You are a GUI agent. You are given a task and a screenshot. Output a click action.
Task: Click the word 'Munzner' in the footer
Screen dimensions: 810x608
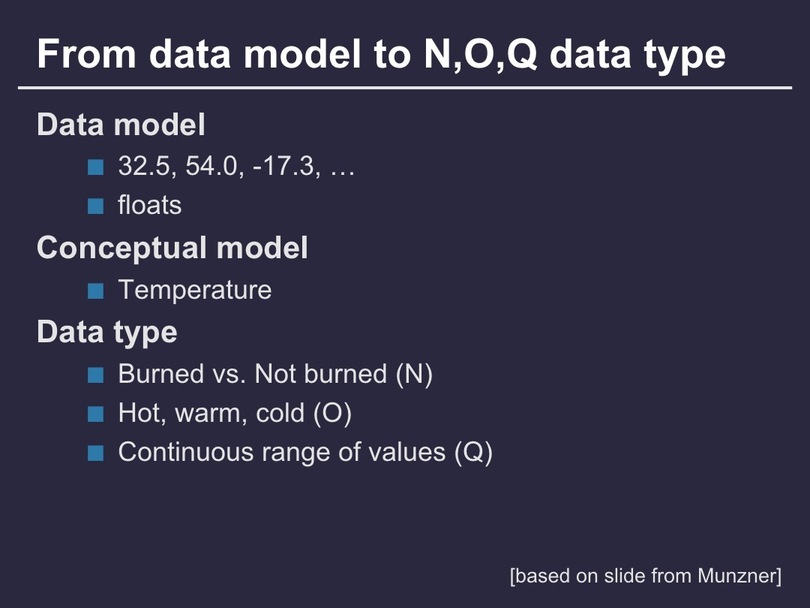point(737,575)
